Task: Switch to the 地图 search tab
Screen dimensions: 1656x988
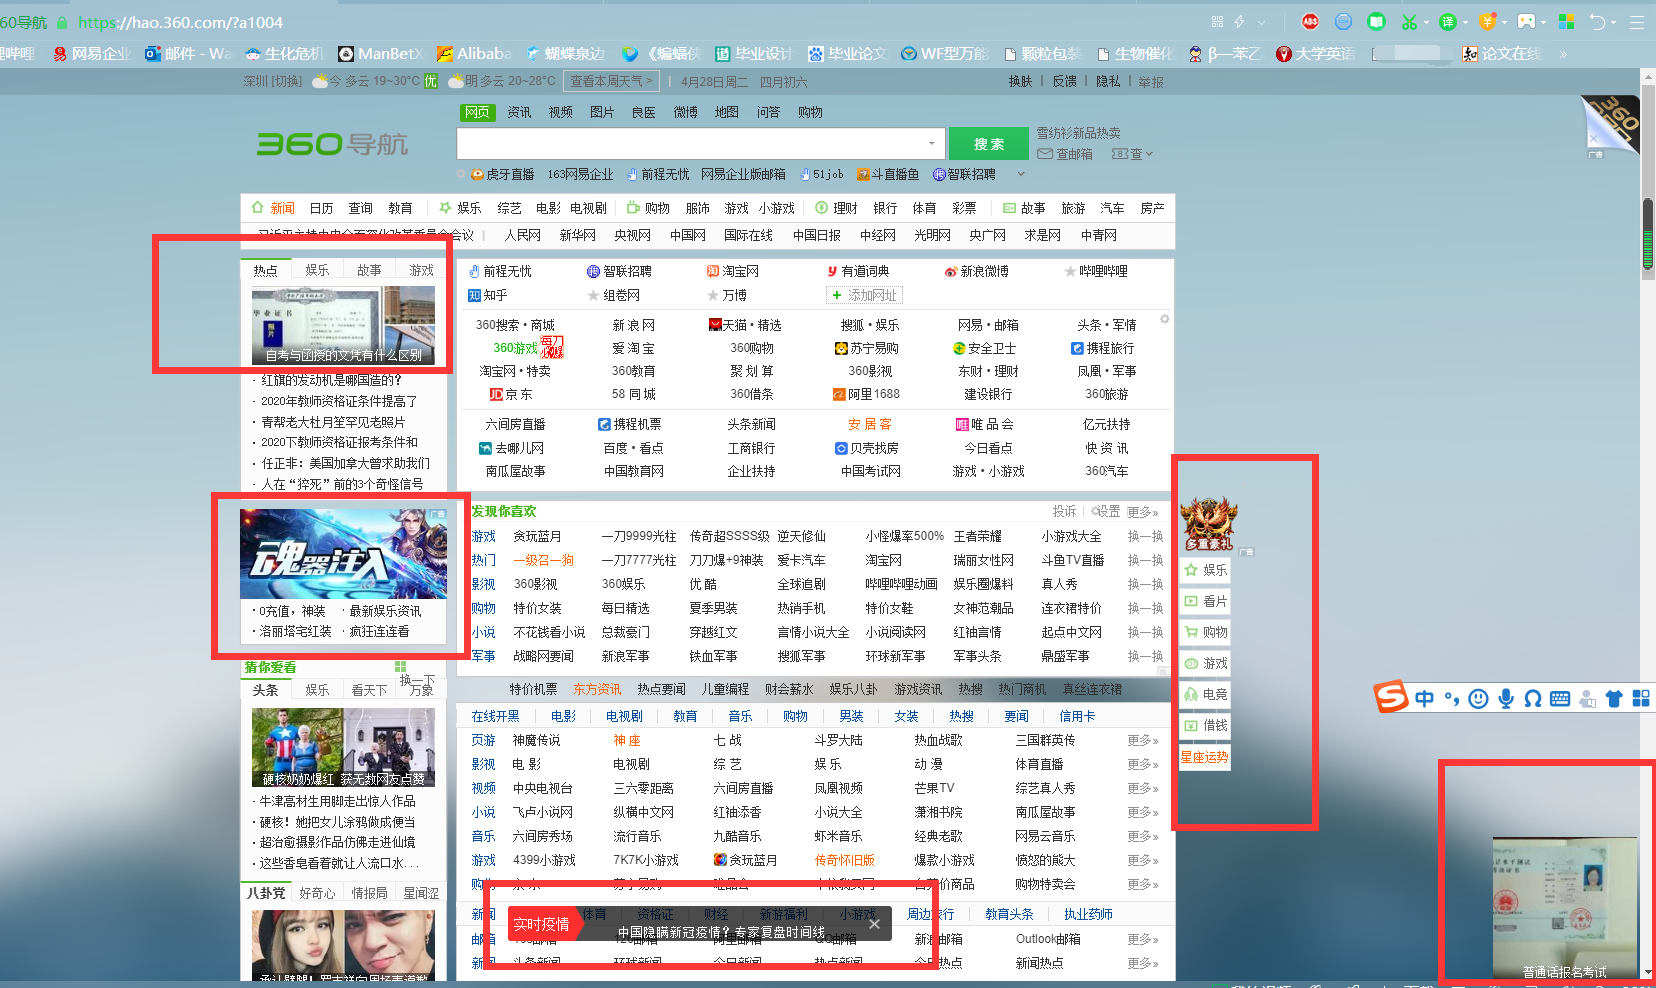Action: (x=727, y=112)
